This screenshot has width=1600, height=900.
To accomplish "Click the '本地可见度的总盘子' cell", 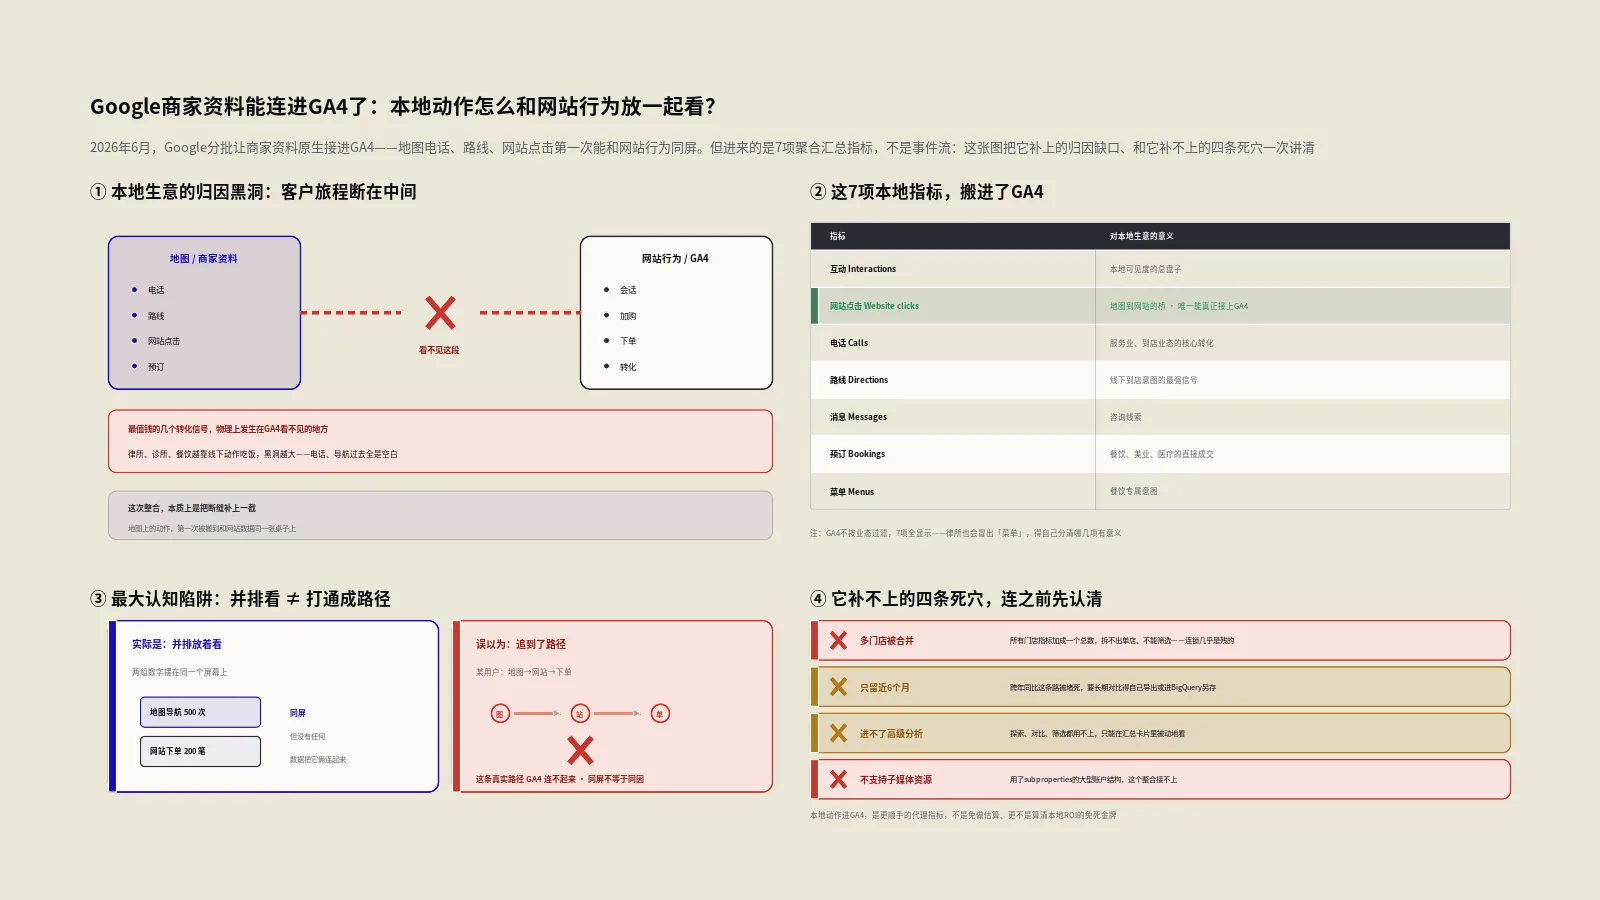I will pyautogui.click(x=1303, y=269).
